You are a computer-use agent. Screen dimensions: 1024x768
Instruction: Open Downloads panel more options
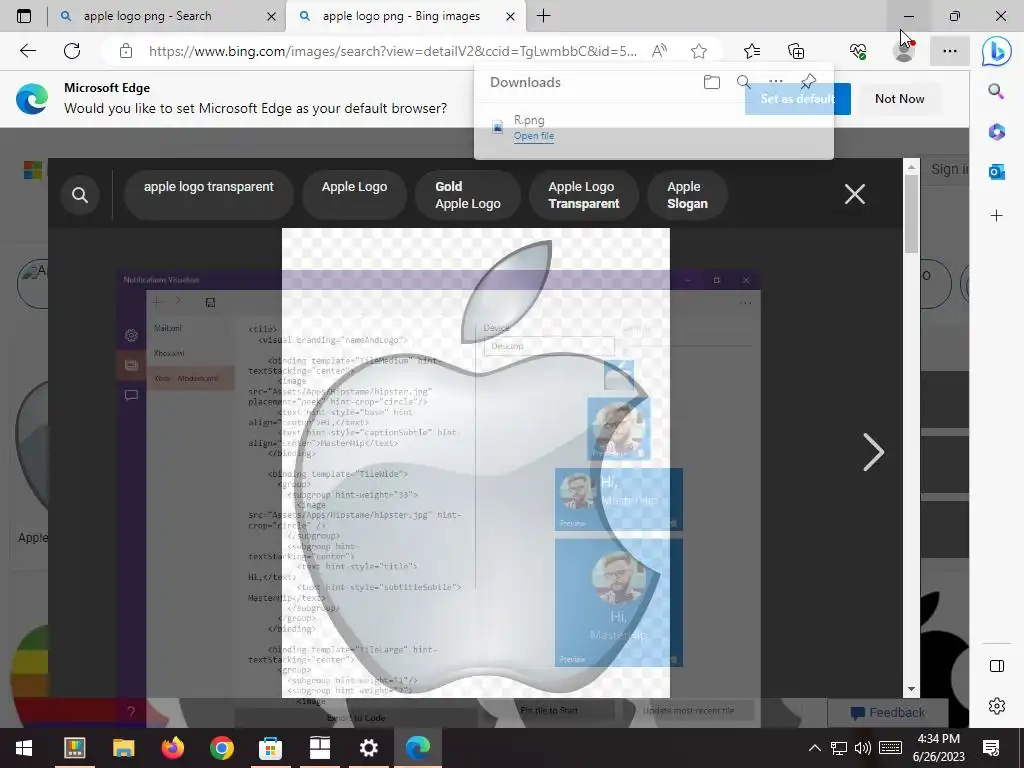coord(775,82)
